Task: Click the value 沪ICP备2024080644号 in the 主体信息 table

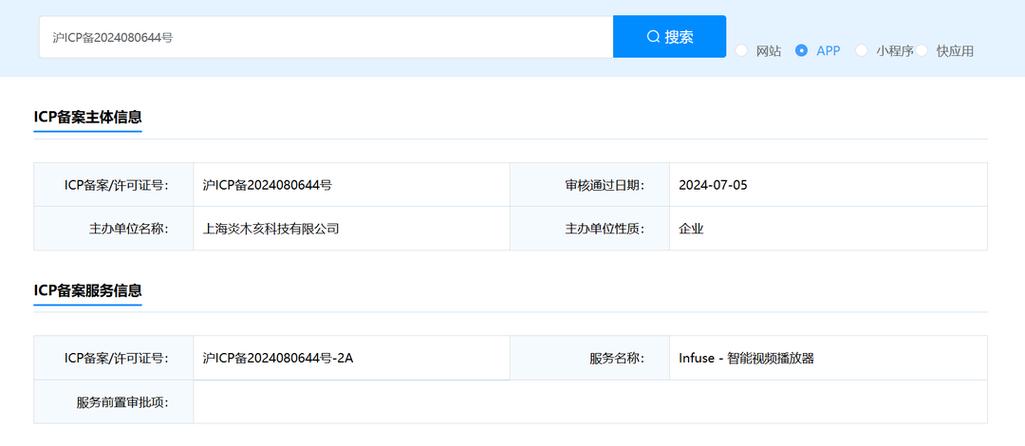Action: tap(267, 185)
